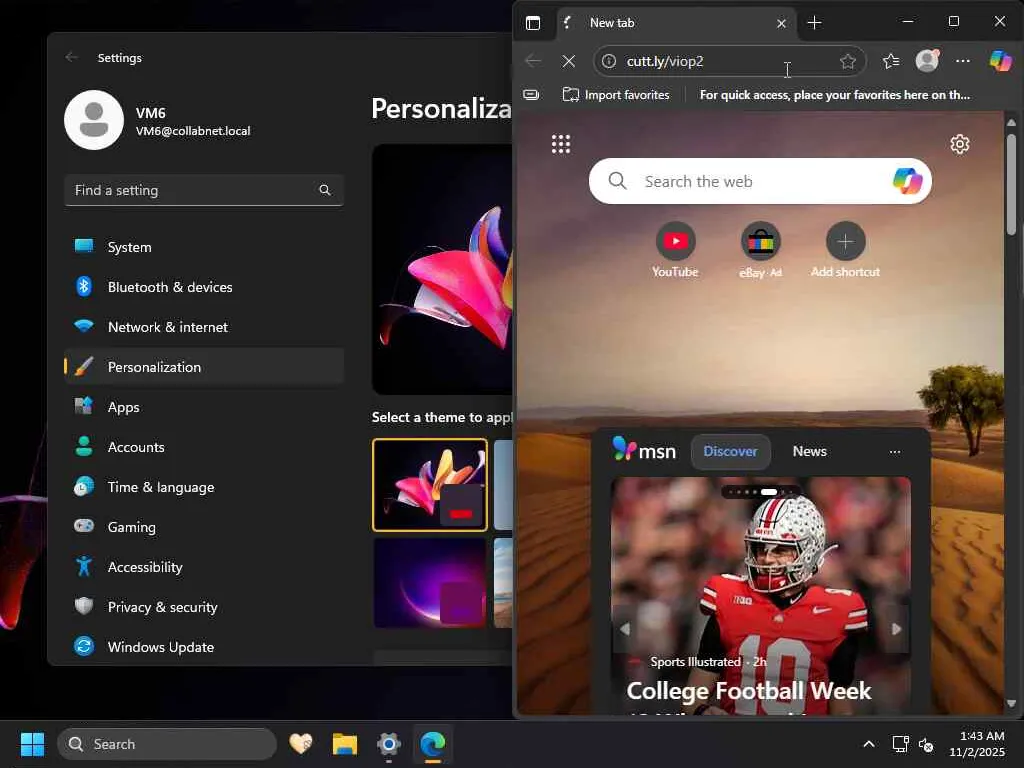Open System in Settings sidebar
The image size is (1024, 768).
(204, 247)
